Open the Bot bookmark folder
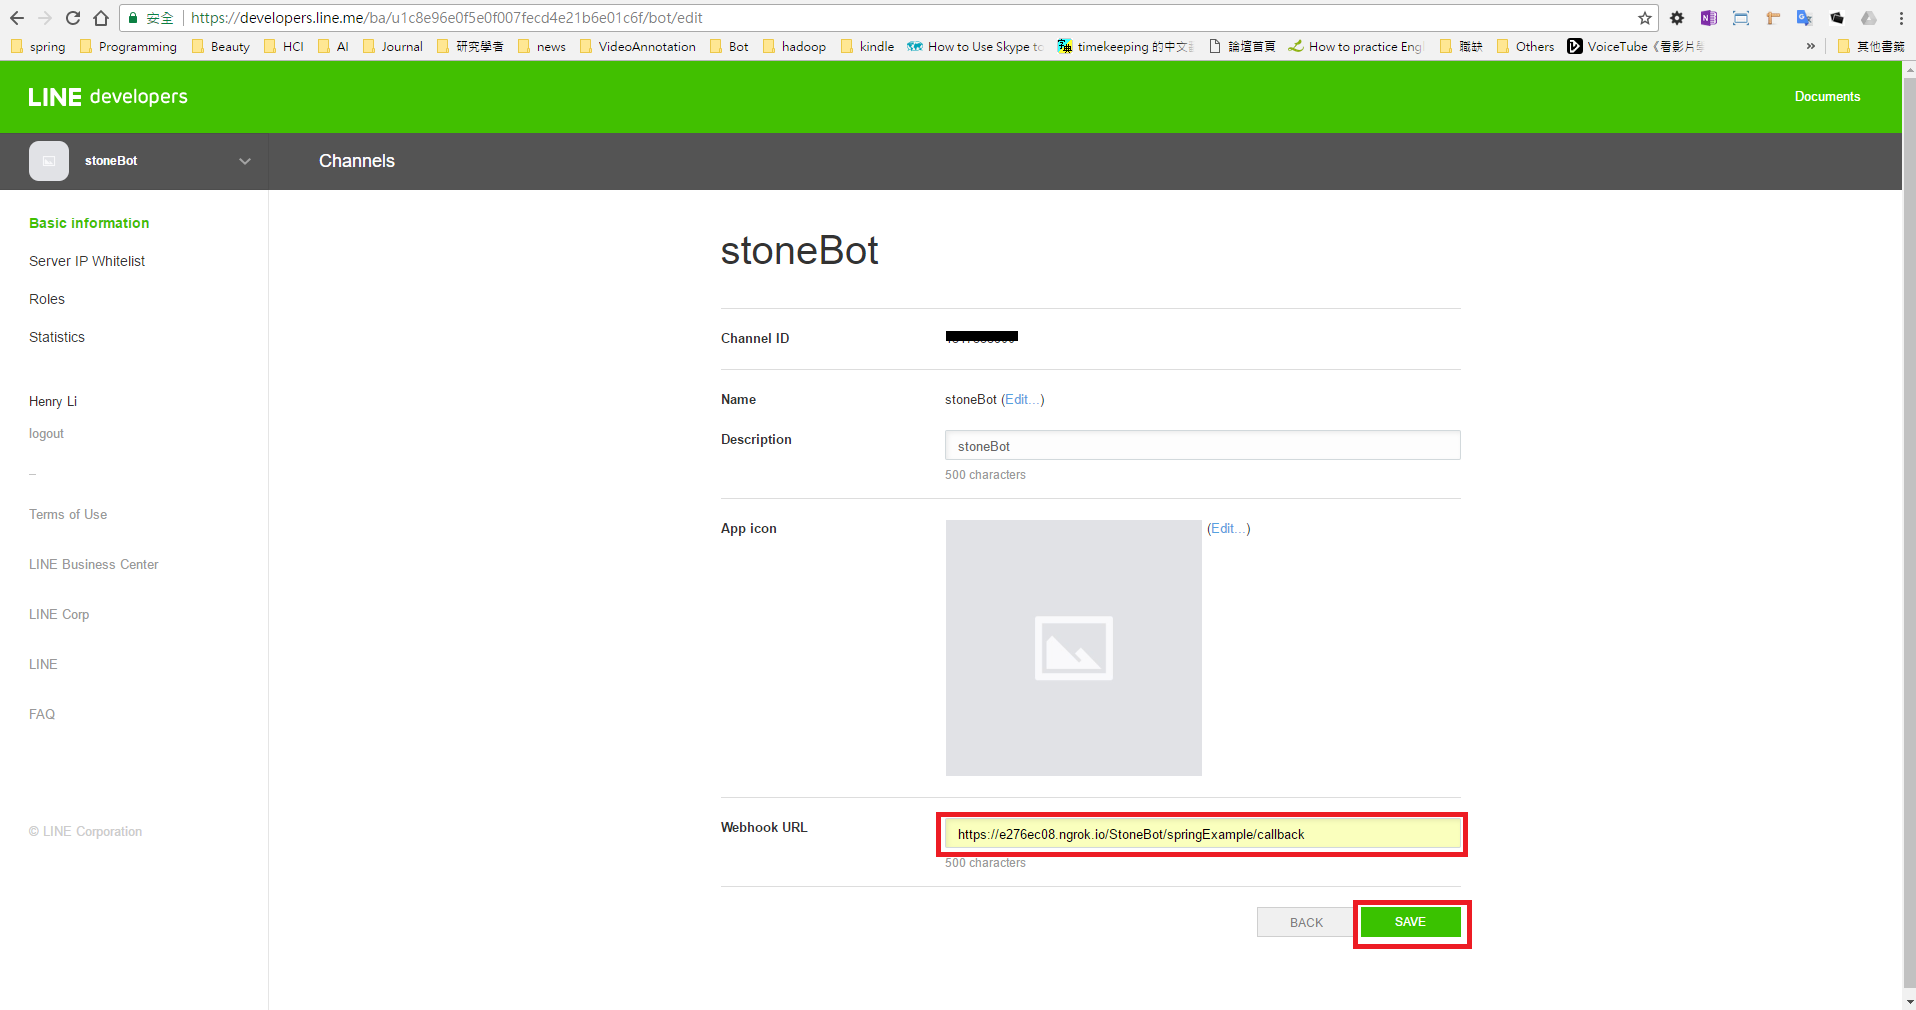The height and width of the screenshot is (1010, 1916). (729, 46)
